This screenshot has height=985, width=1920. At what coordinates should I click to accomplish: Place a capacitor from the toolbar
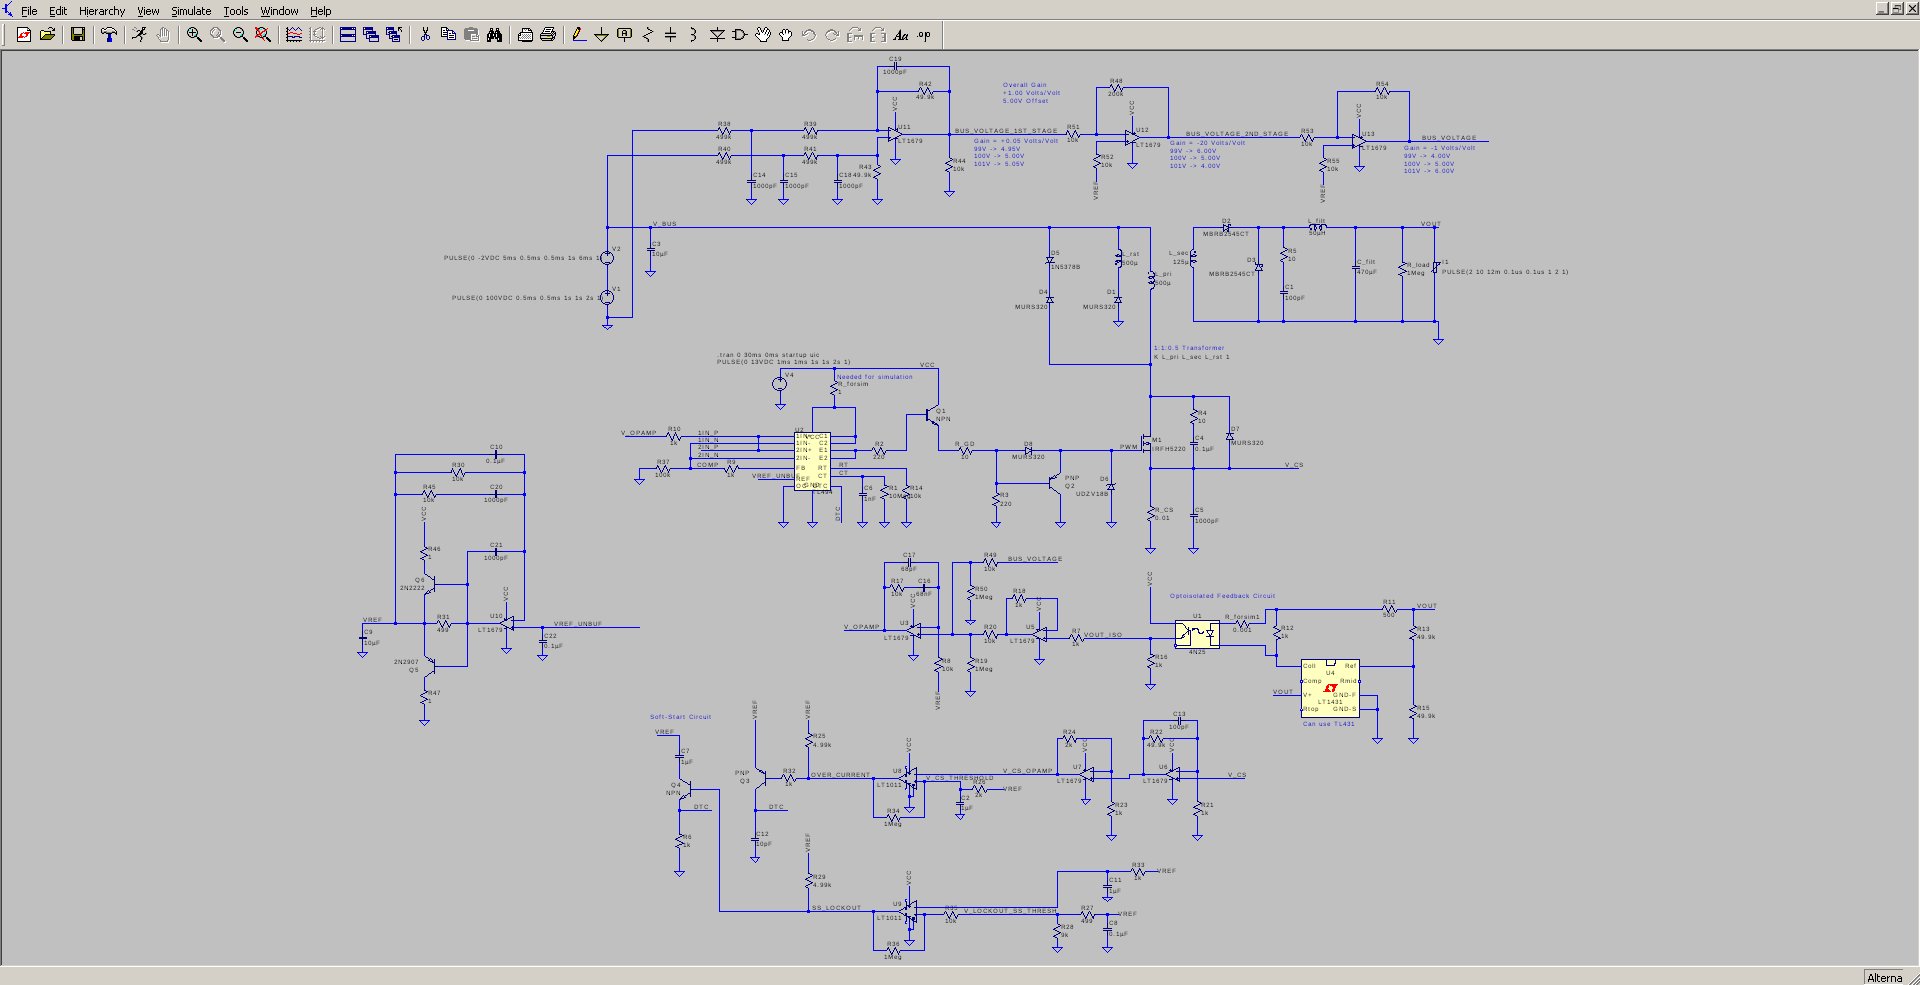[x=671, y=35]
